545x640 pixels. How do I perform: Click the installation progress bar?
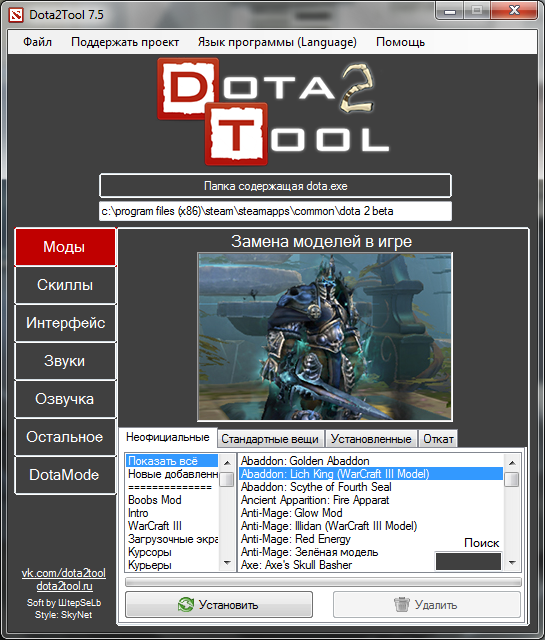[323, 582]
